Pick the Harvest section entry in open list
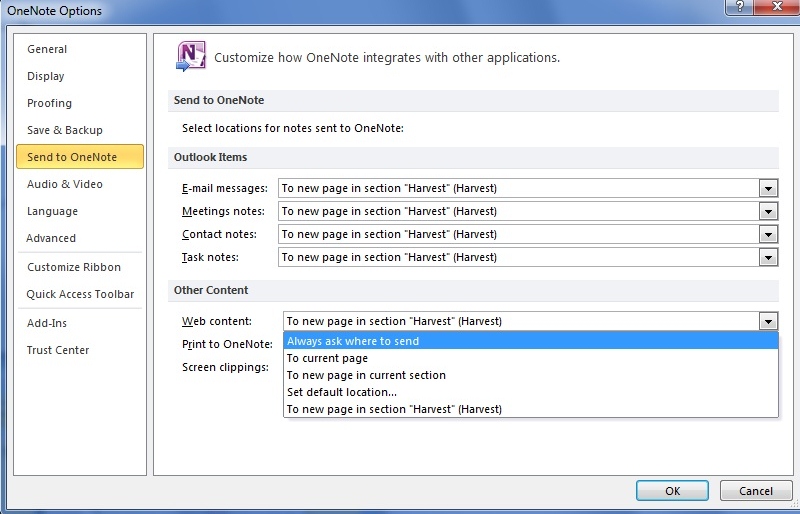 pyautogui.click(x=531, y=409)
